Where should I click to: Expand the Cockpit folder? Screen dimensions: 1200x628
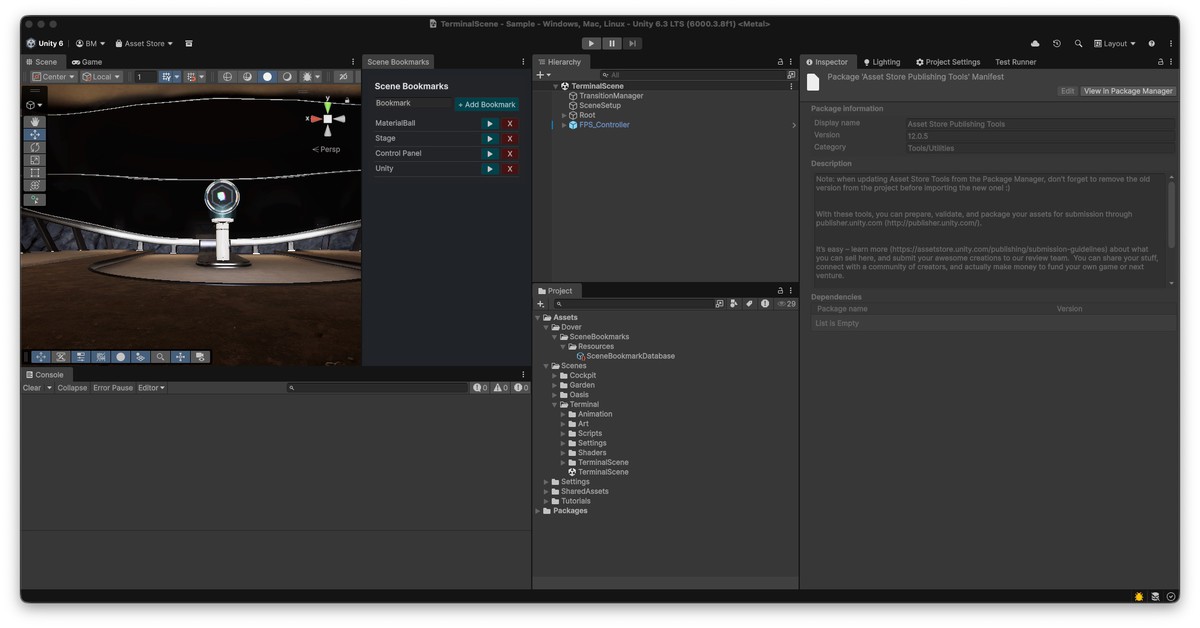[x=555, y=376]
